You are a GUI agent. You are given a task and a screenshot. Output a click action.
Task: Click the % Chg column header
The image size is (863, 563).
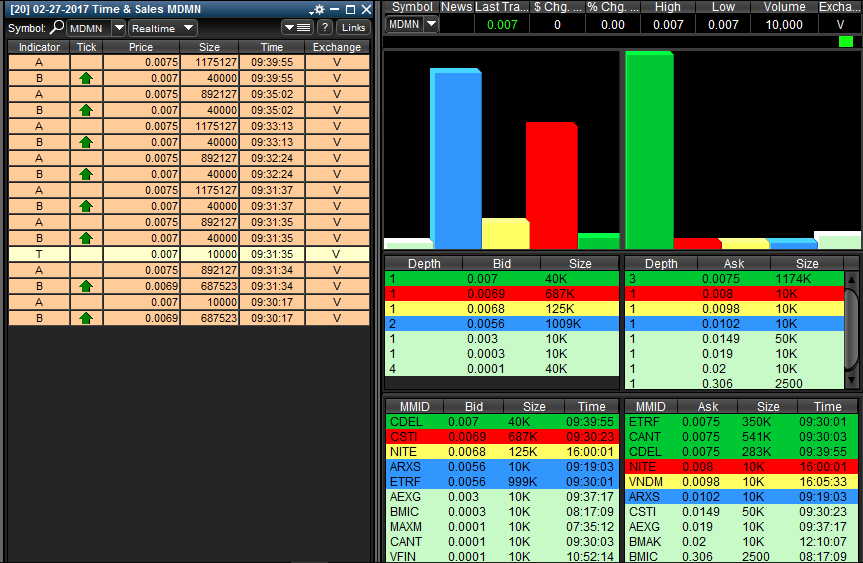(x=613, y=7)
